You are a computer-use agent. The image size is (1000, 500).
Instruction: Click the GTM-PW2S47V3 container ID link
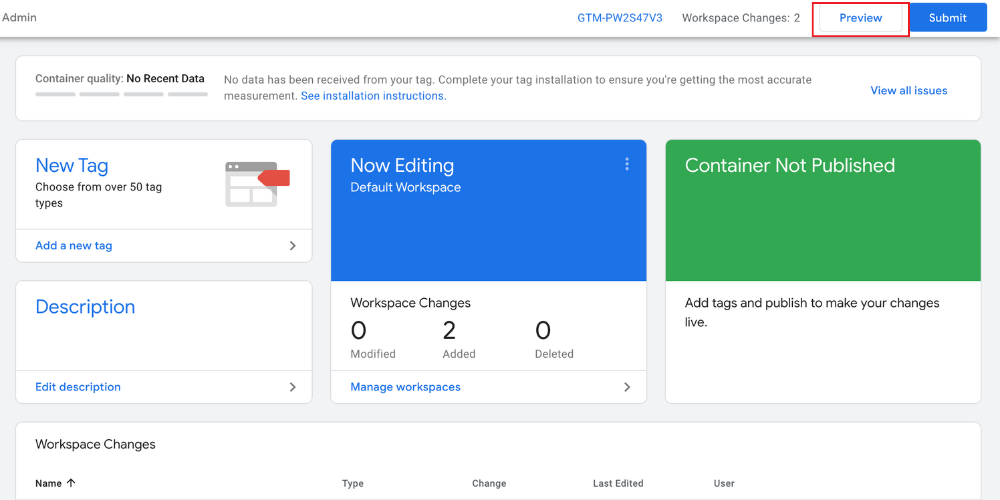tap(620, 18)
